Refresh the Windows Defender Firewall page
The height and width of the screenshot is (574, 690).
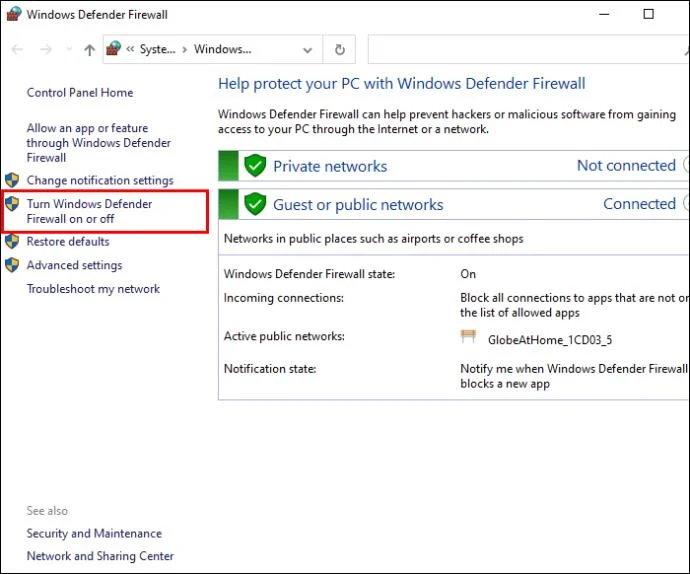(340, 49)
